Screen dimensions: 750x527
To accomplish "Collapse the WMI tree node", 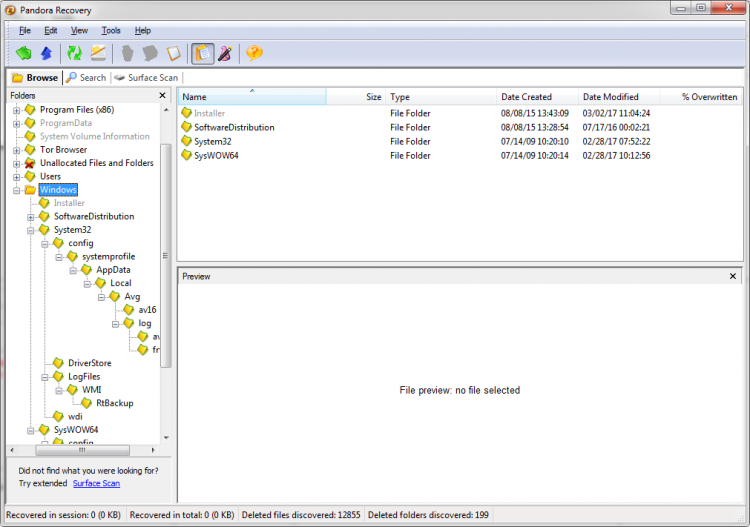I will pyautogui.click(x=59, y=391).
